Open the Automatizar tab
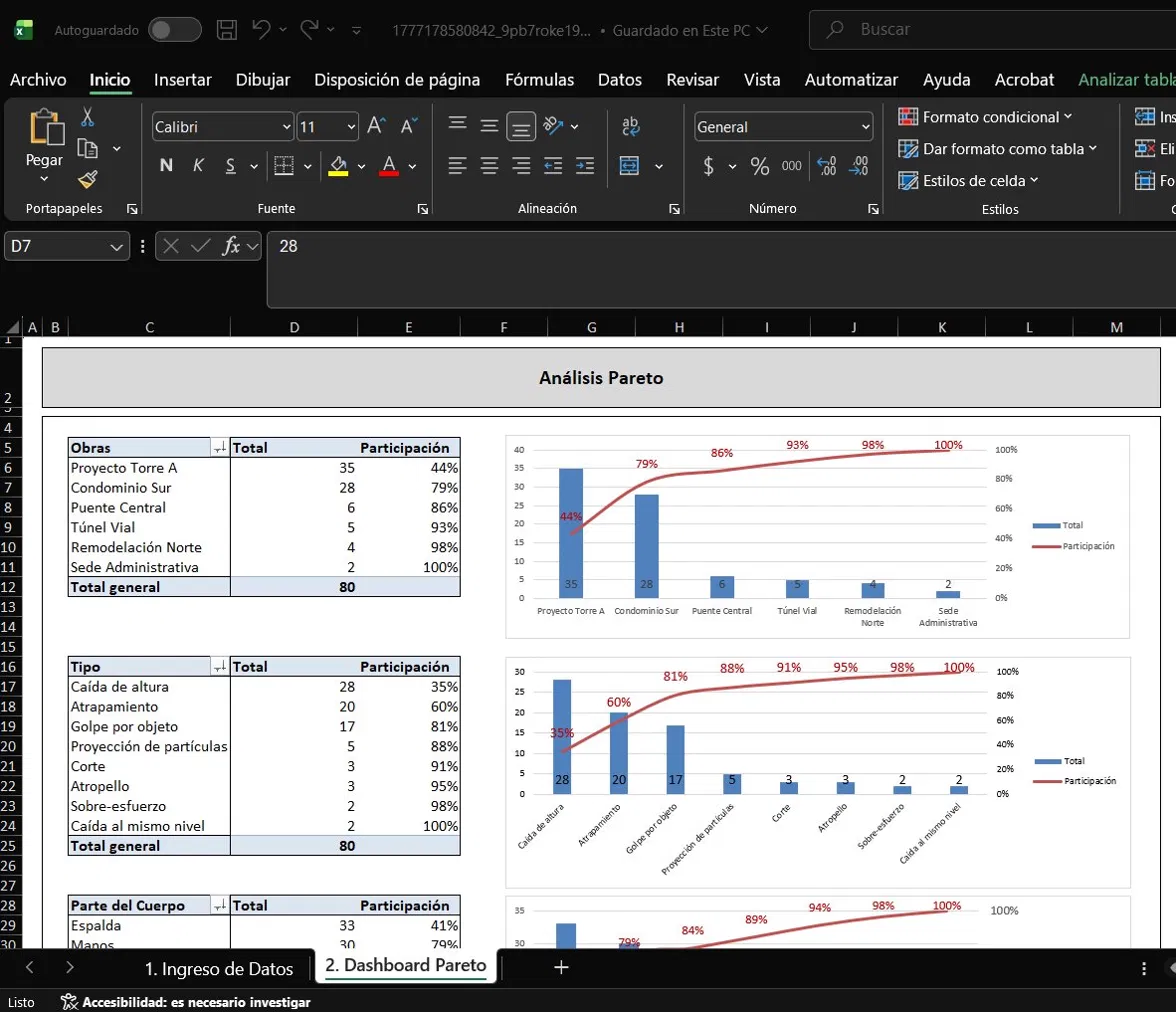The height and width of the screenshot is (1012, 1176). click(x=850, y=80)
